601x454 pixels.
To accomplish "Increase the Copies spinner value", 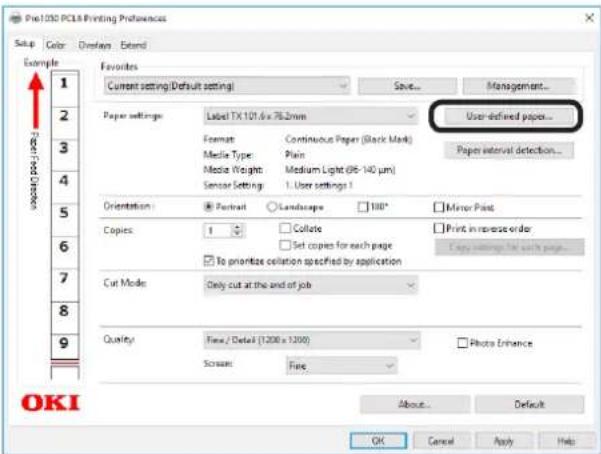I will coord(237,226).
